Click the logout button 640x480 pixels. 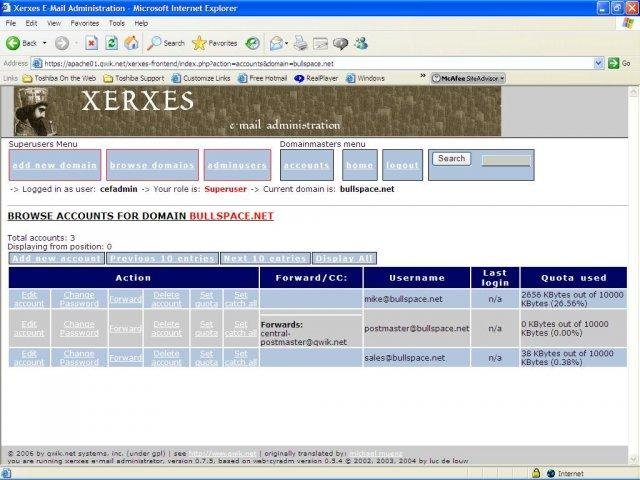coord(402,165)
